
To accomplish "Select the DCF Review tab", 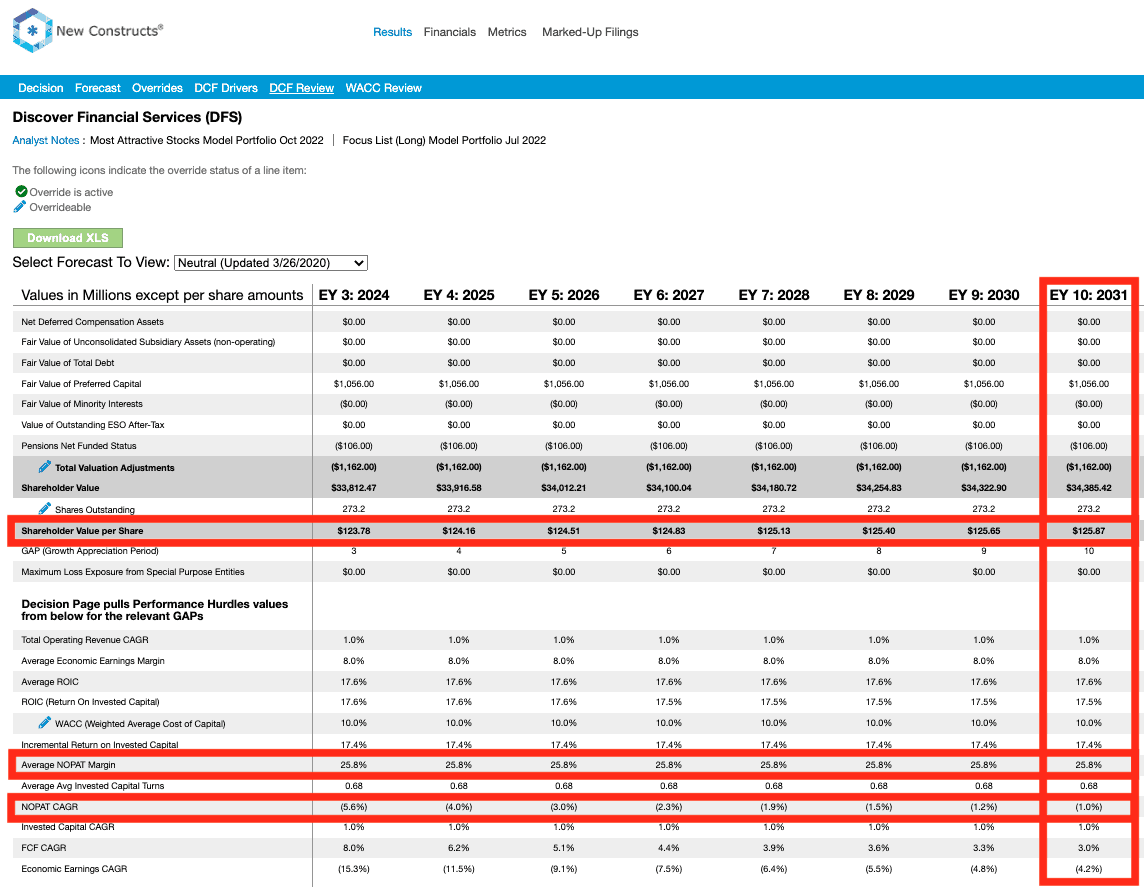I will click(x=301, y=88).
